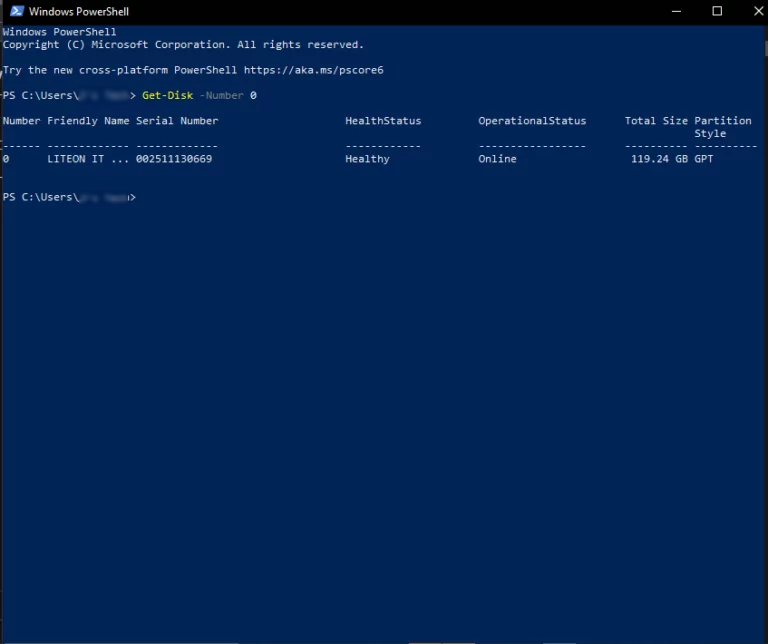768x644 pixels.
Task: Select the 'Partition Style' column header
Action: [x=722, y=127]
